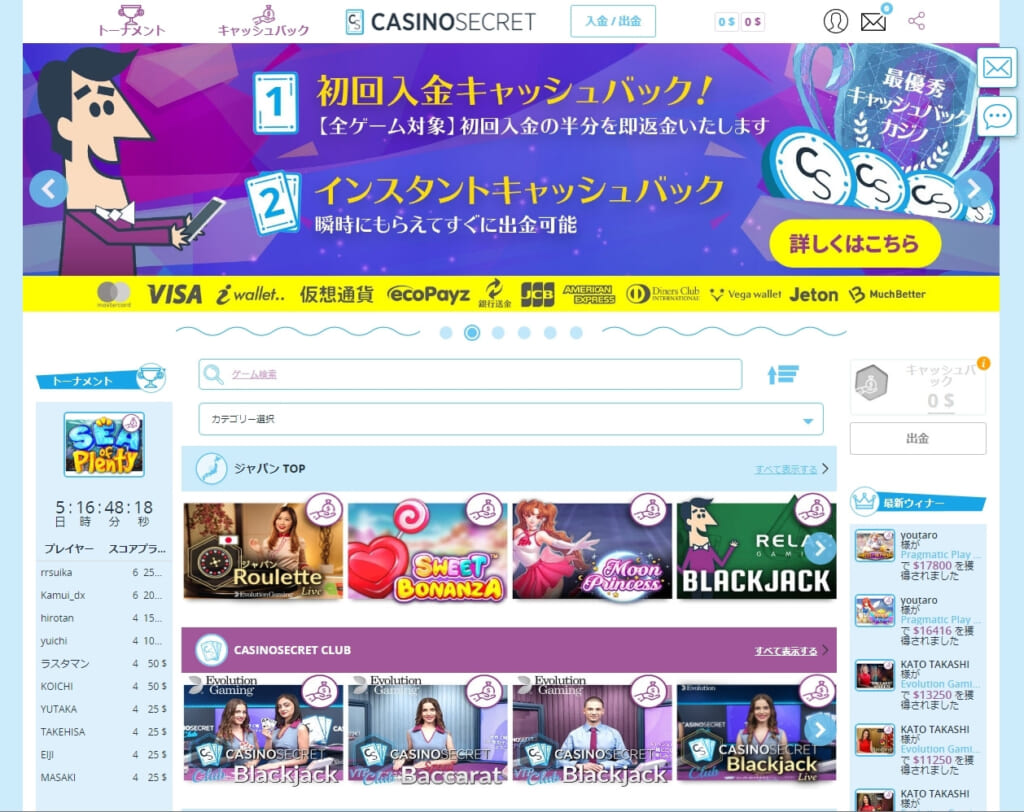Click the category dropdown arrow

808,421
